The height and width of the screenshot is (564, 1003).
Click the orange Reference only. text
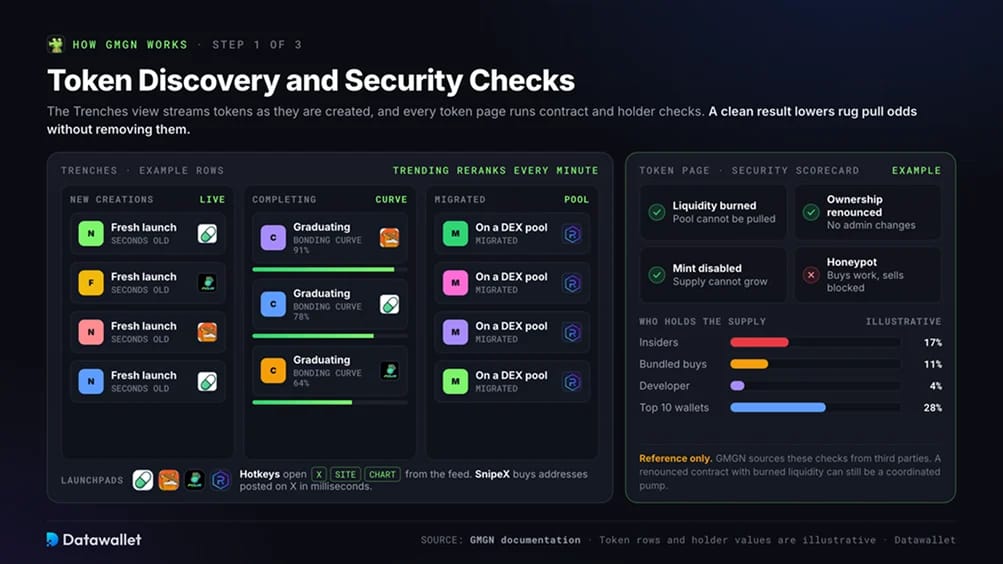pos(675,458)
